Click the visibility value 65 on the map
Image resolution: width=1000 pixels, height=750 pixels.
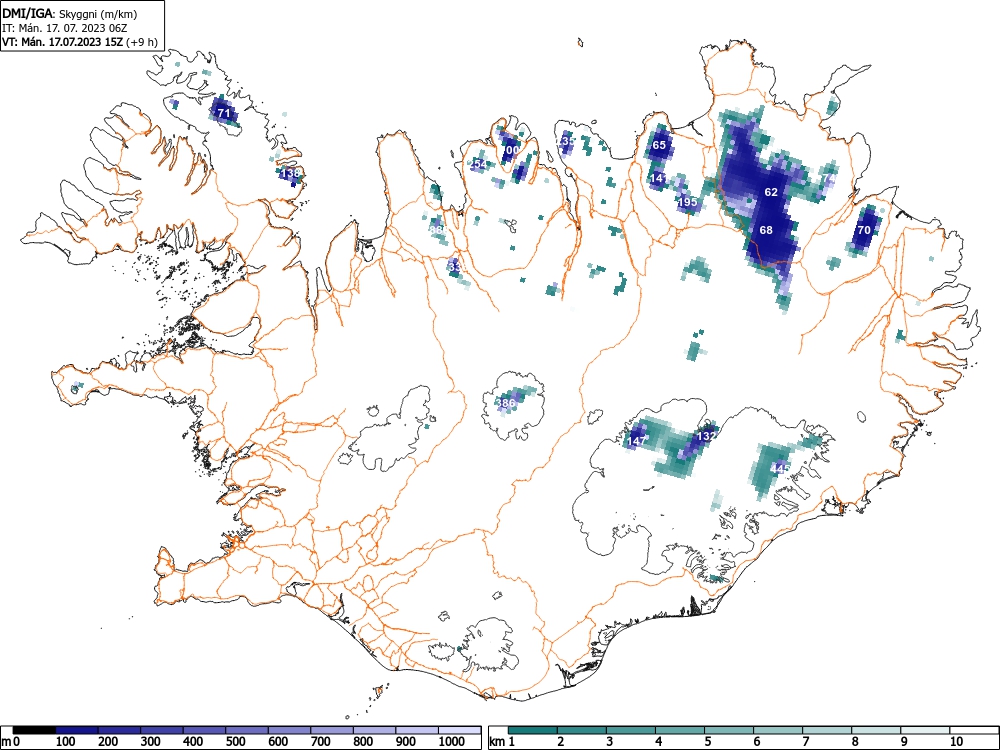point(659,145)
